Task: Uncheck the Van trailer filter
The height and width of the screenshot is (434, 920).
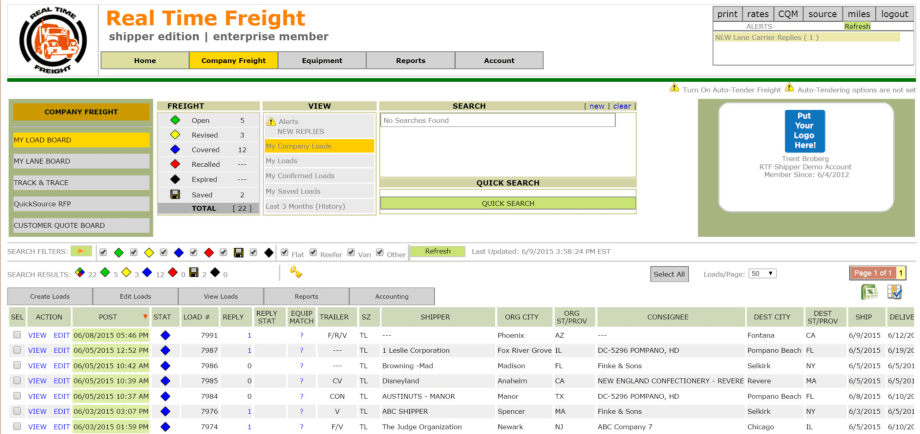Action: tap(351, 253)
